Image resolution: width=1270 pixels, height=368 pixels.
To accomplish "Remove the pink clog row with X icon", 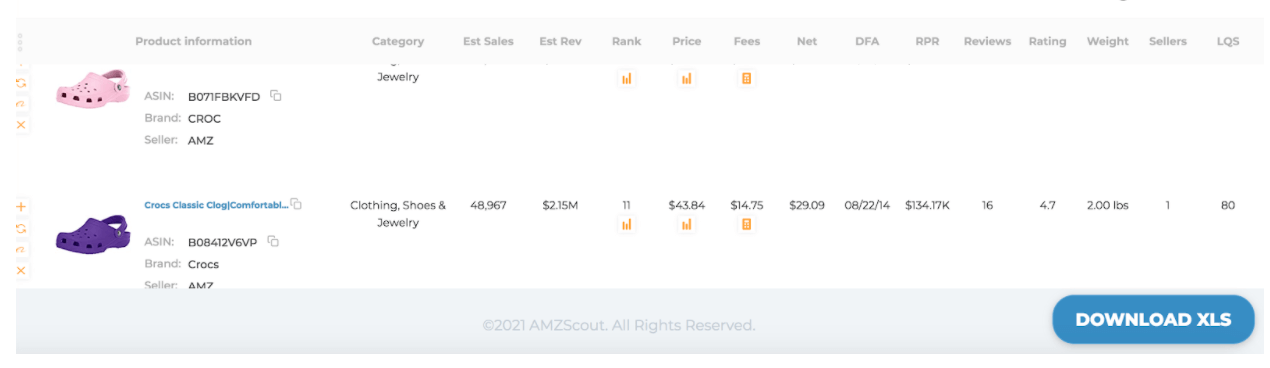I will click(21, 124).
